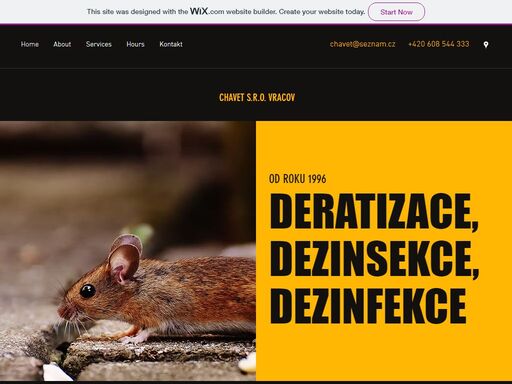Open the map location pin icon
Screen dimensions: 512x384
tap(486, 44)
